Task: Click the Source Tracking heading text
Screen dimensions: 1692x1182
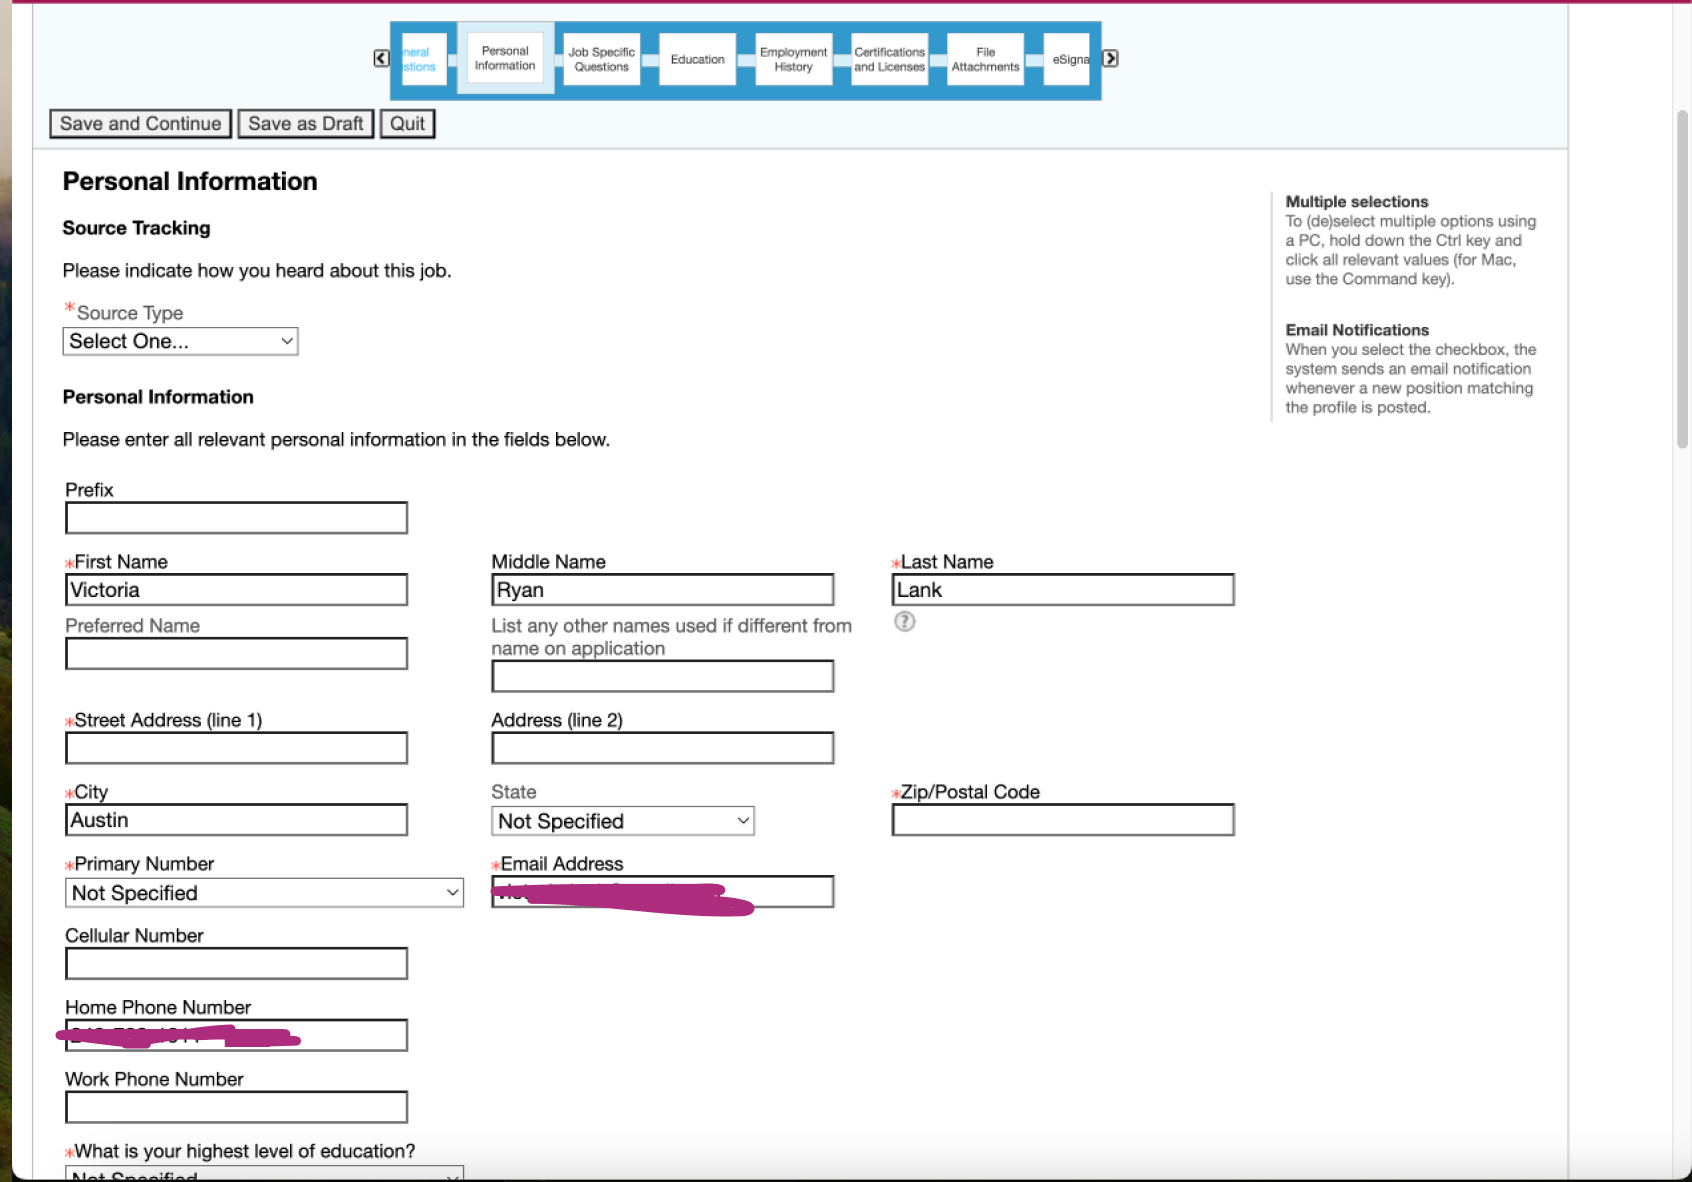Action: click(x=136, y=228)
